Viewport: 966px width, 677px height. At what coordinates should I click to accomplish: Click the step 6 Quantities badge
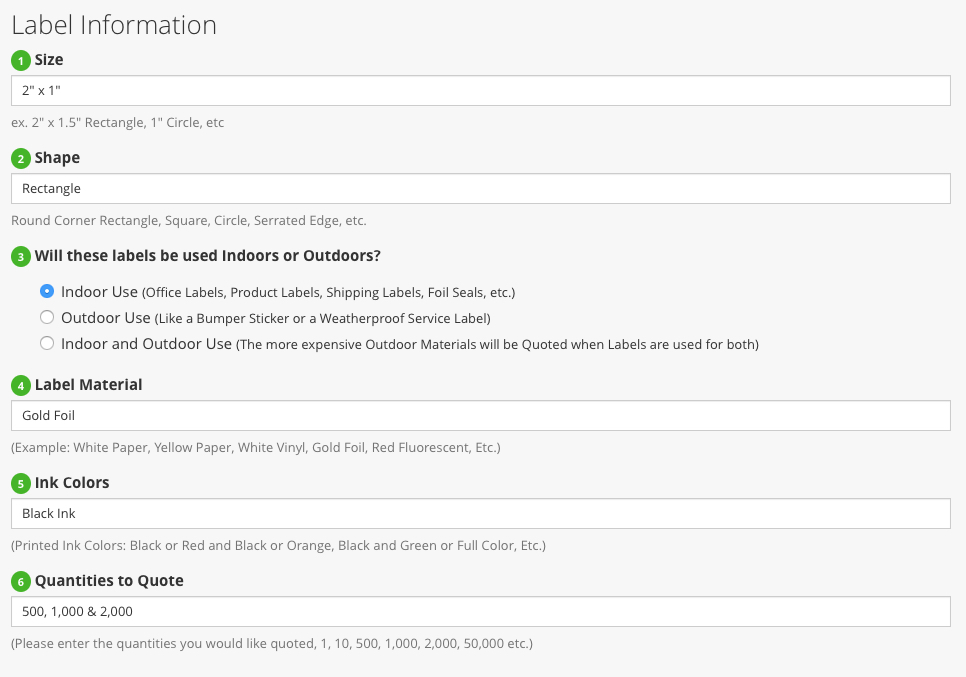tap(21, 581)
